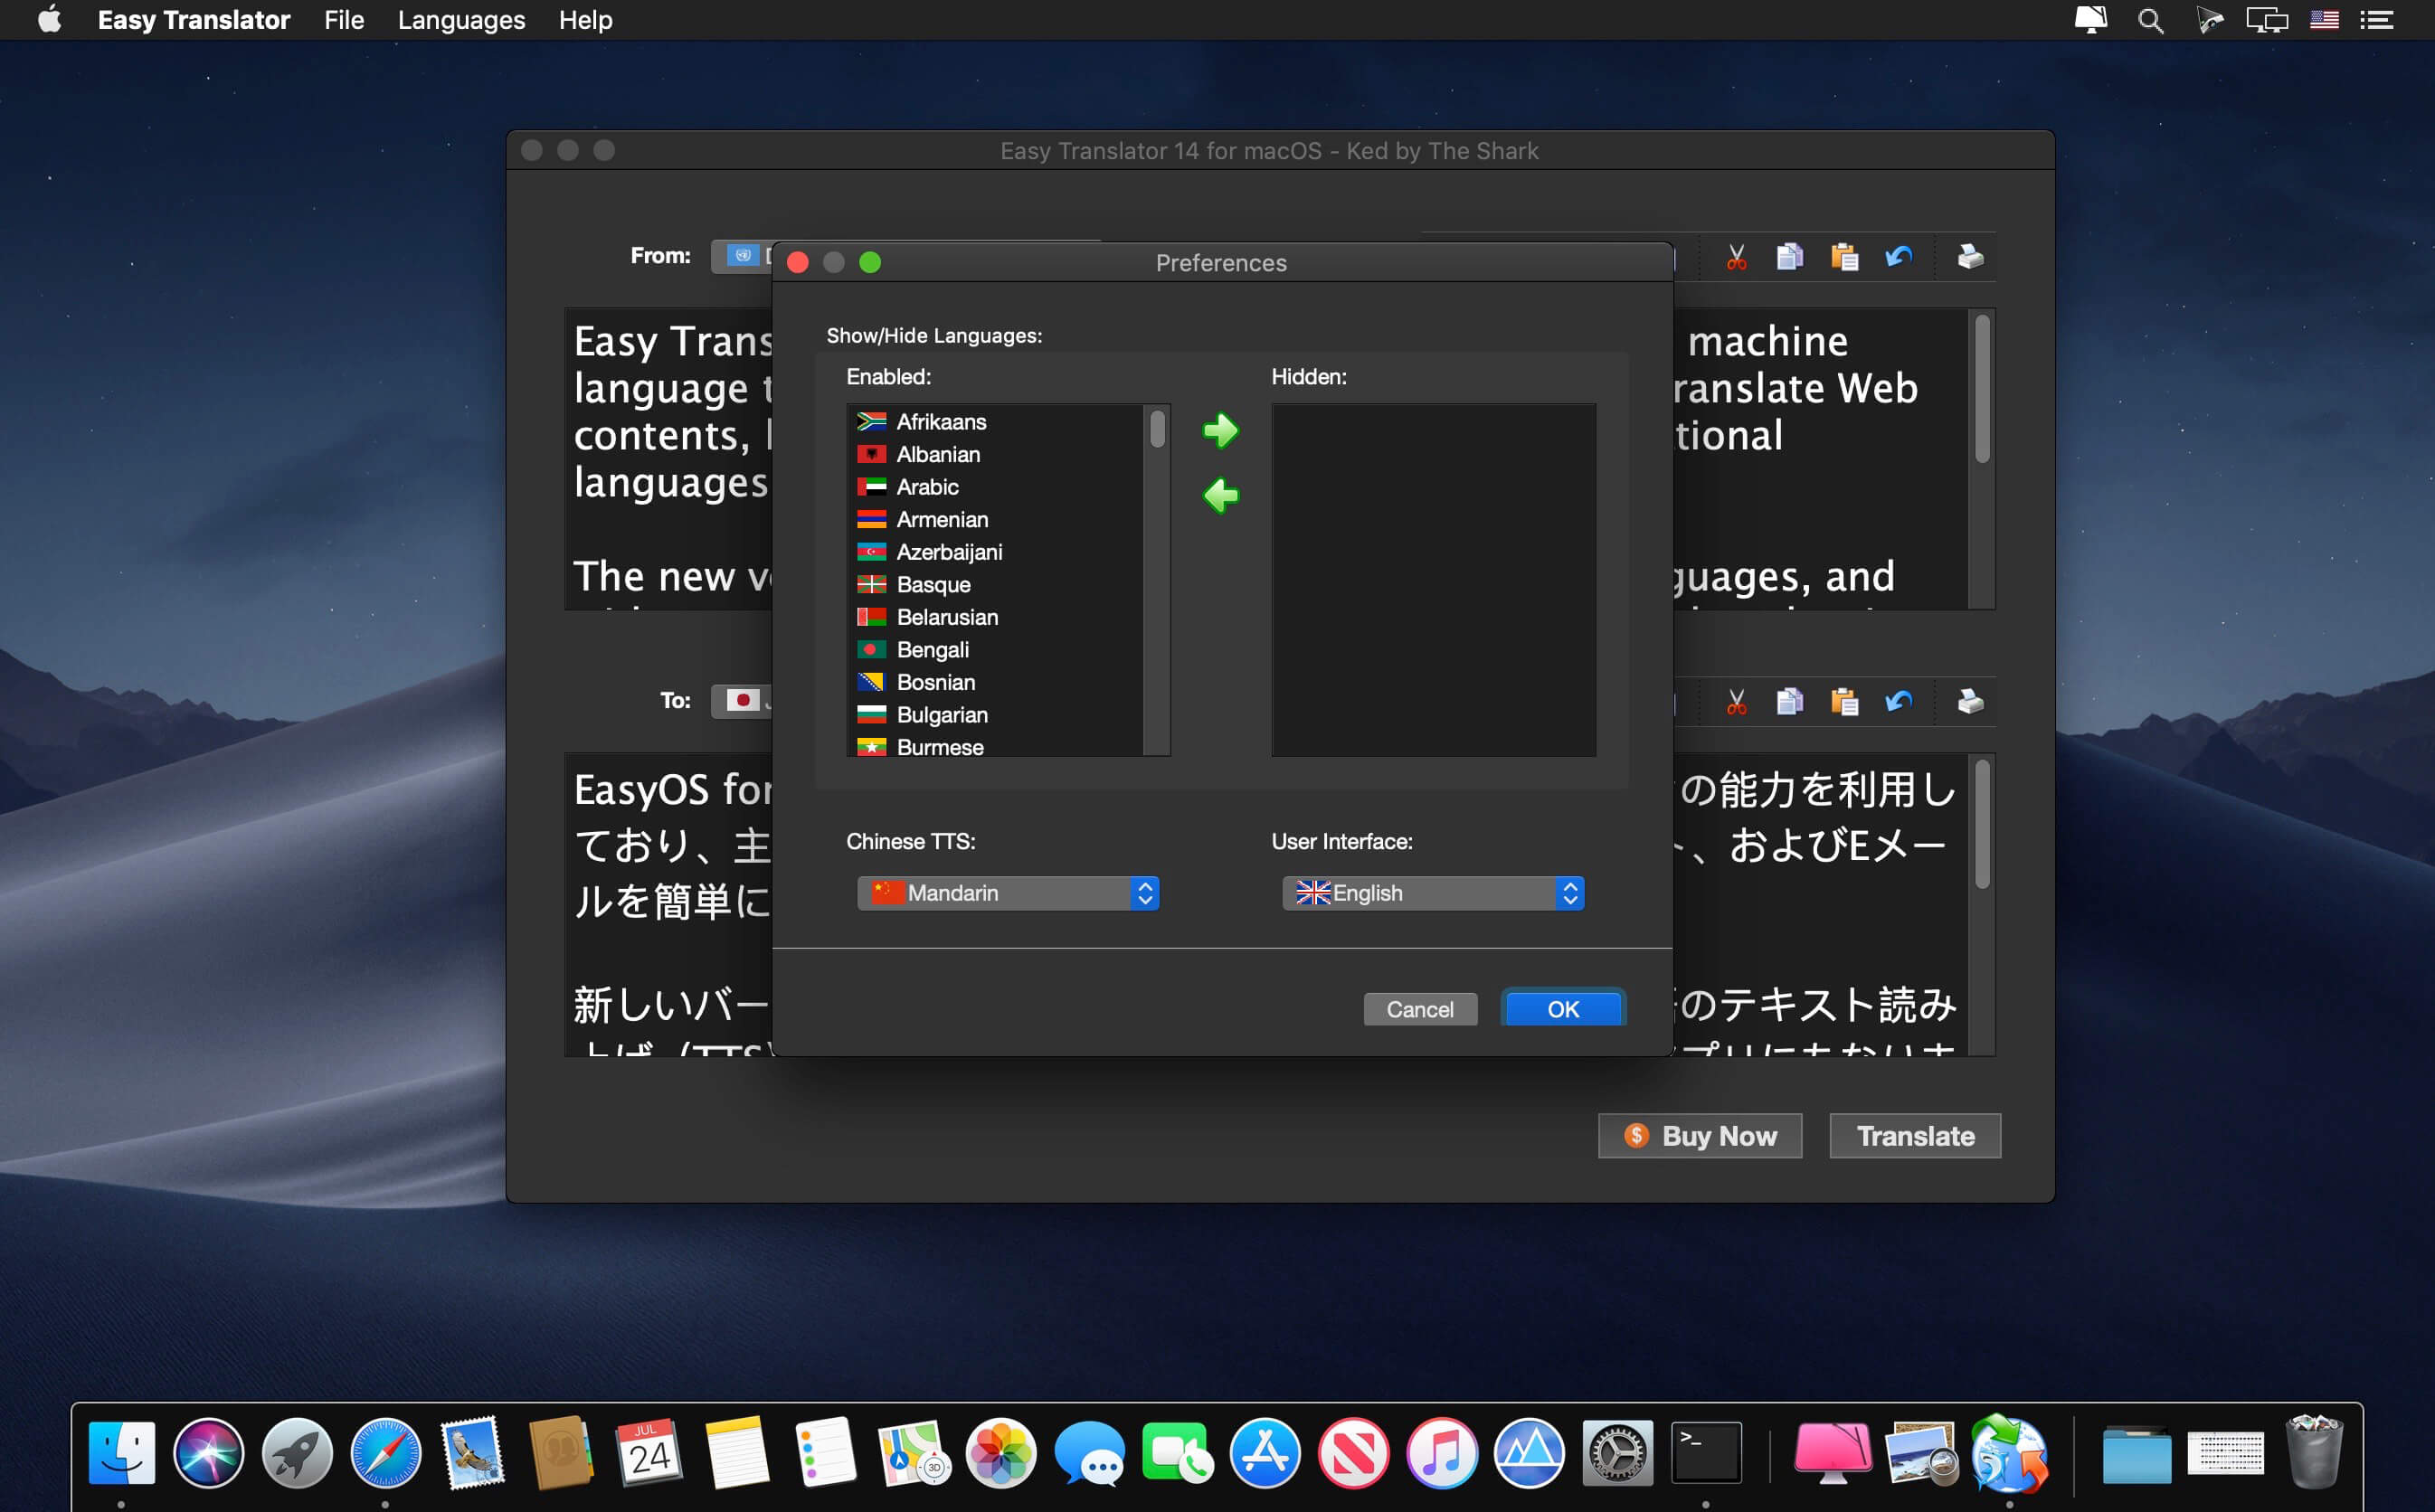This screenshot has height=1512, width=2435.
Task: Click the print icon in From toolbar
Action: [1970, 257]
